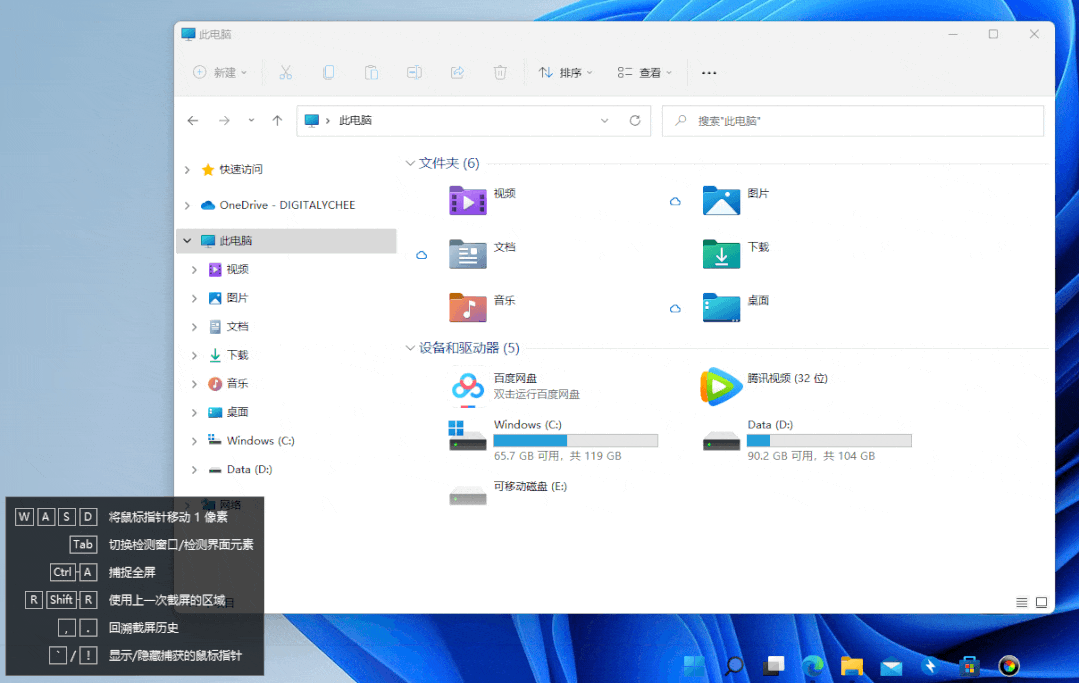Open the 下载 folder in main pane
Image resolution: width=1079 pixels, height=683 pixels.
click(721, 254)
